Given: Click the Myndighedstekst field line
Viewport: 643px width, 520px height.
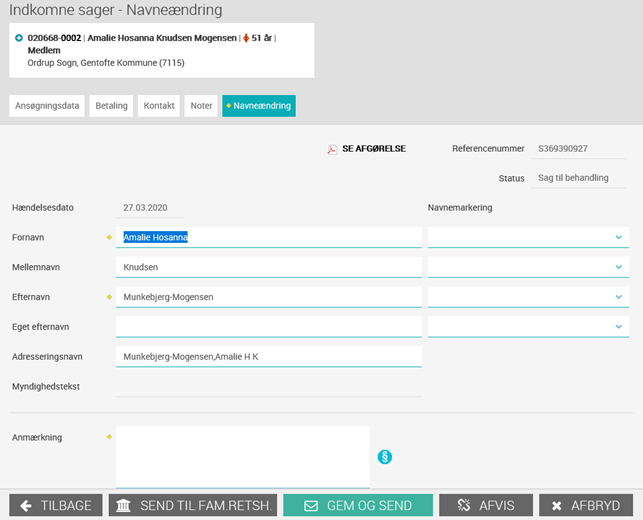Looking at the screenshot, I should 269,387.
